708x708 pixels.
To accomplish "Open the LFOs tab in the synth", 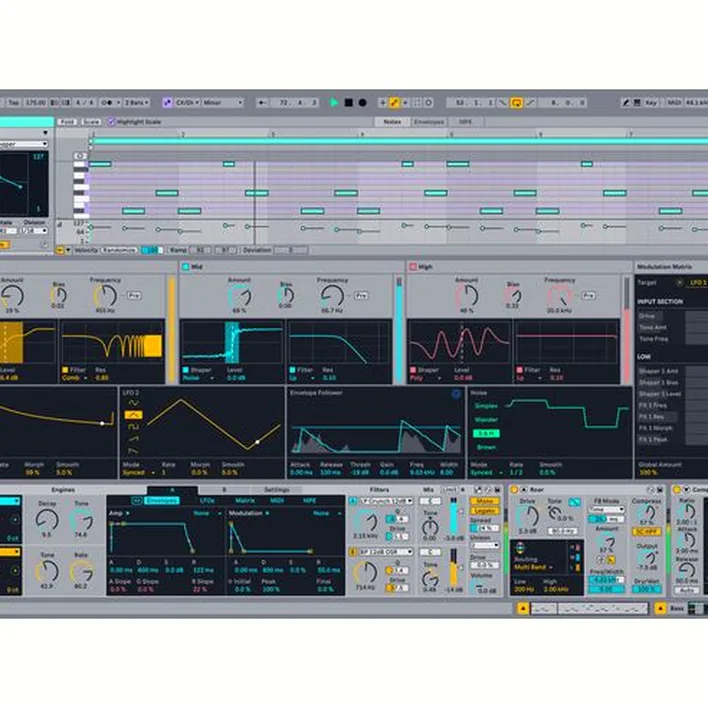I will (207, 501).
